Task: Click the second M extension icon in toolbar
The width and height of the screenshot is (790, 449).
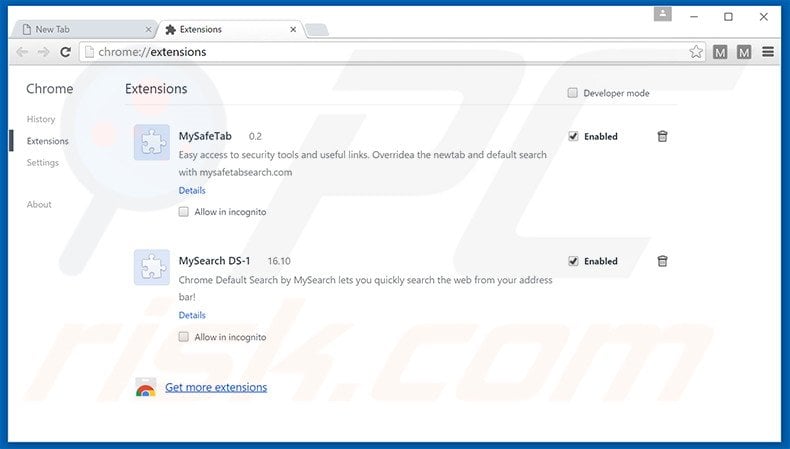Action: [x=744, y=52]
